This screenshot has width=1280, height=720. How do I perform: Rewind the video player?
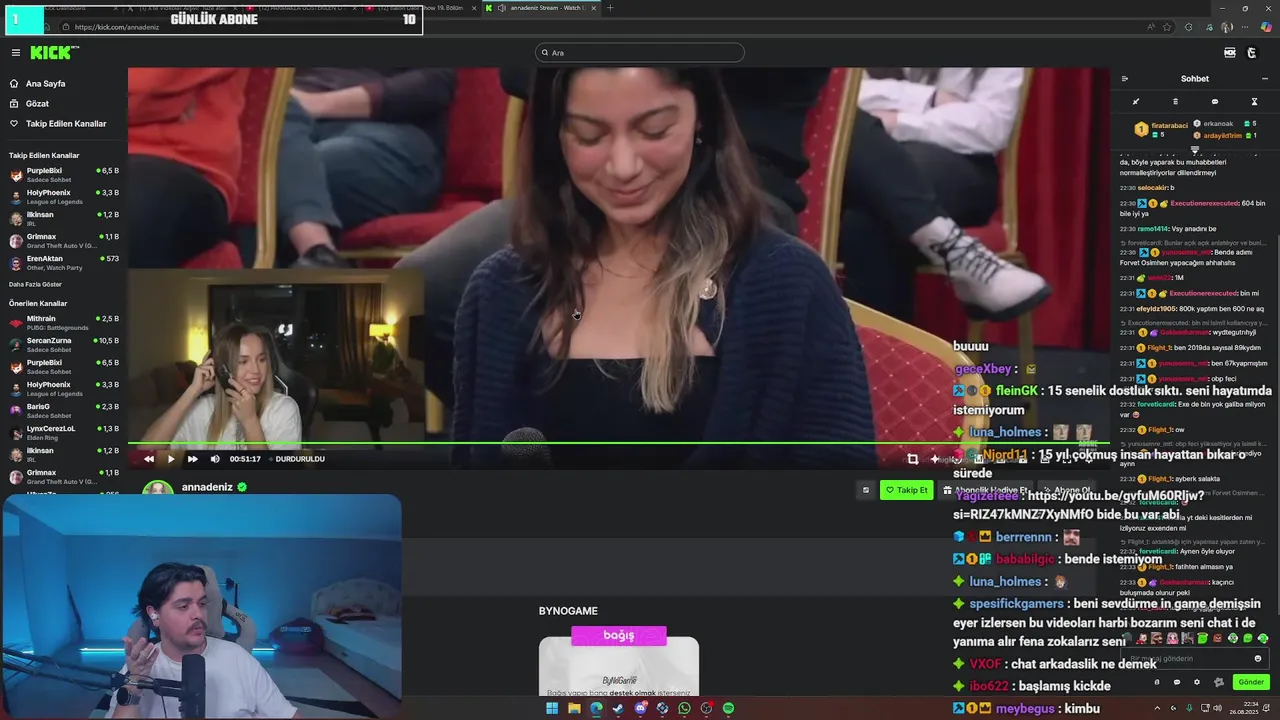(149, 459)
